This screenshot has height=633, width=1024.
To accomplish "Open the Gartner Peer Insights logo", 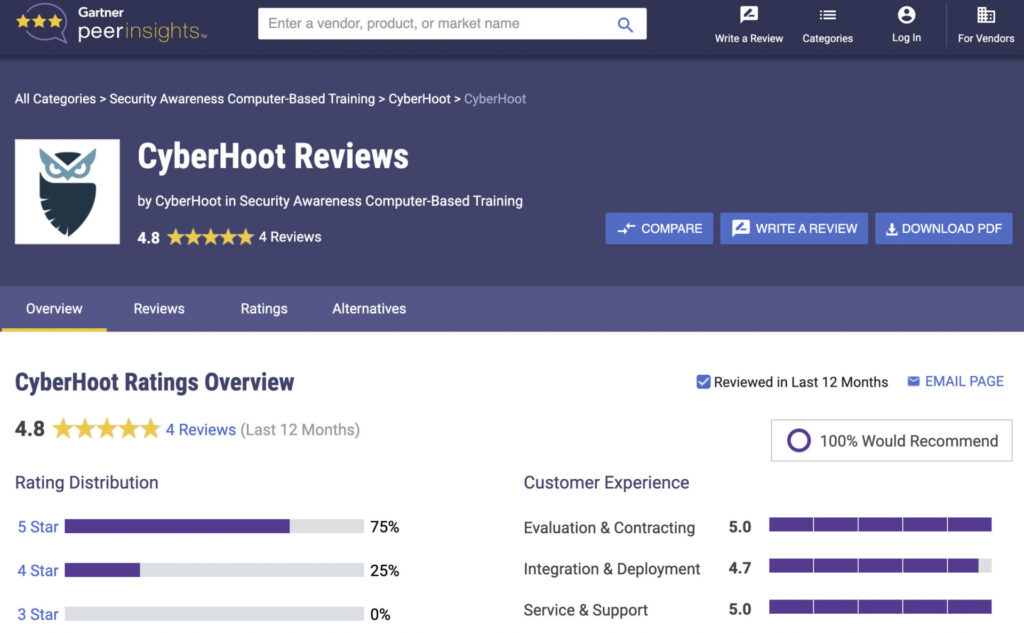I will pyautogui.click(x=111, y=24).
